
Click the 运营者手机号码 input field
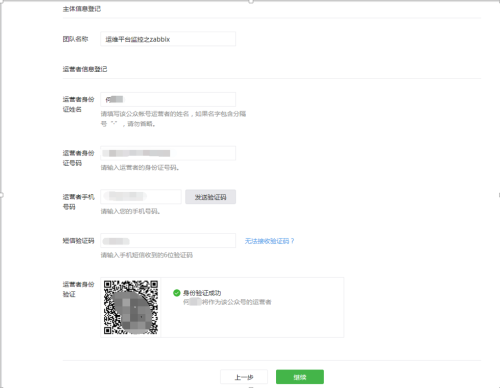pyautogui.click(x=141, y=197)
